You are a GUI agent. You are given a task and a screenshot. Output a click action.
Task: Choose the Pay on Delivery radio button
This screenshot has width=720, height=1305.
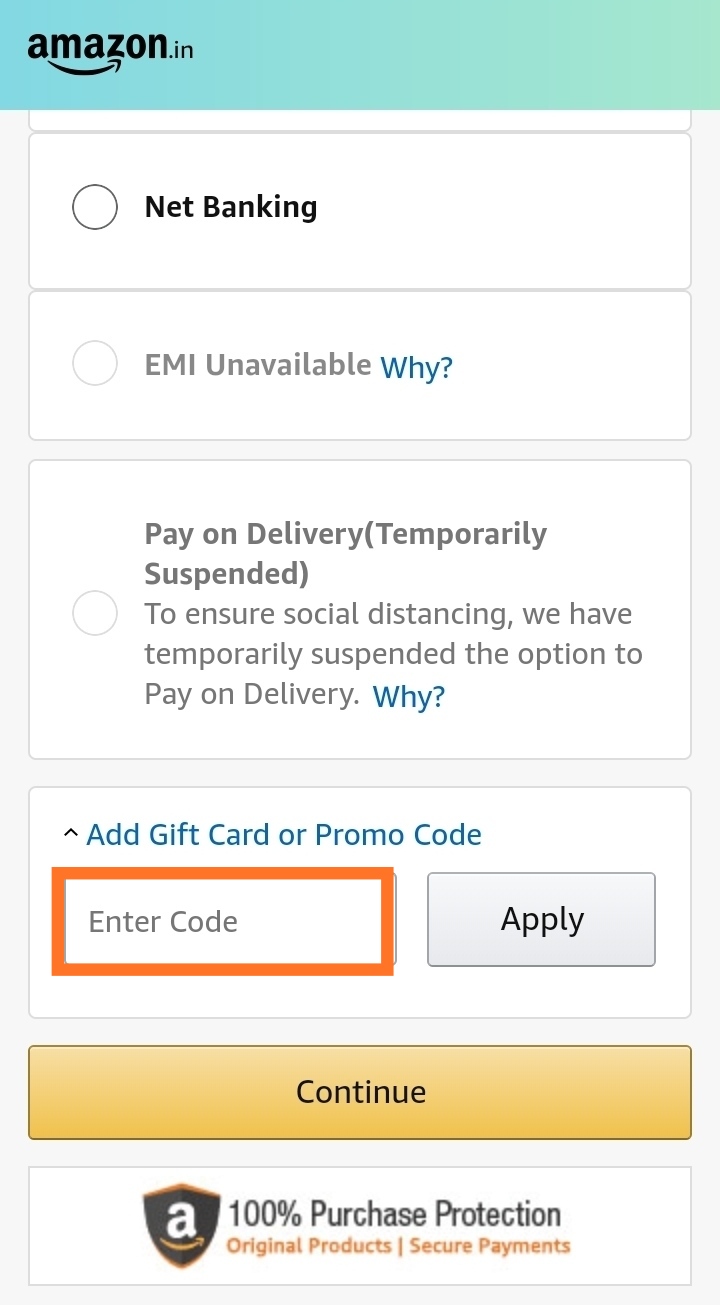click(95, 612)
